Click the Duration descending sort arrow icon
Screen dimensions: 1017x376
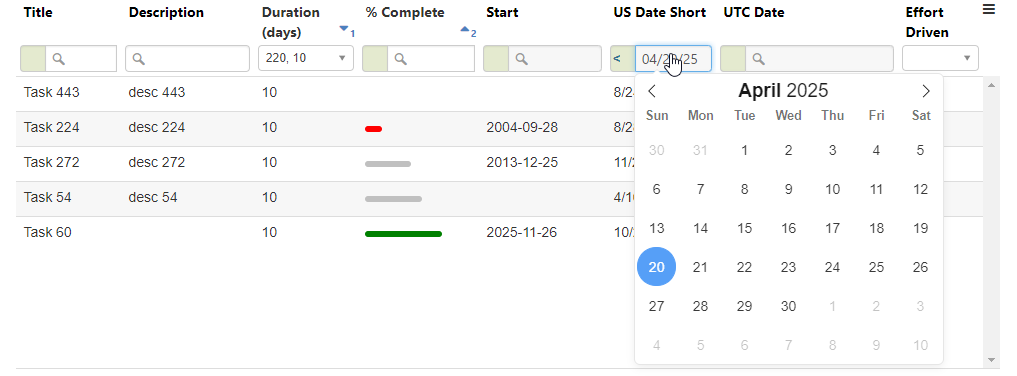coord(343,29)
